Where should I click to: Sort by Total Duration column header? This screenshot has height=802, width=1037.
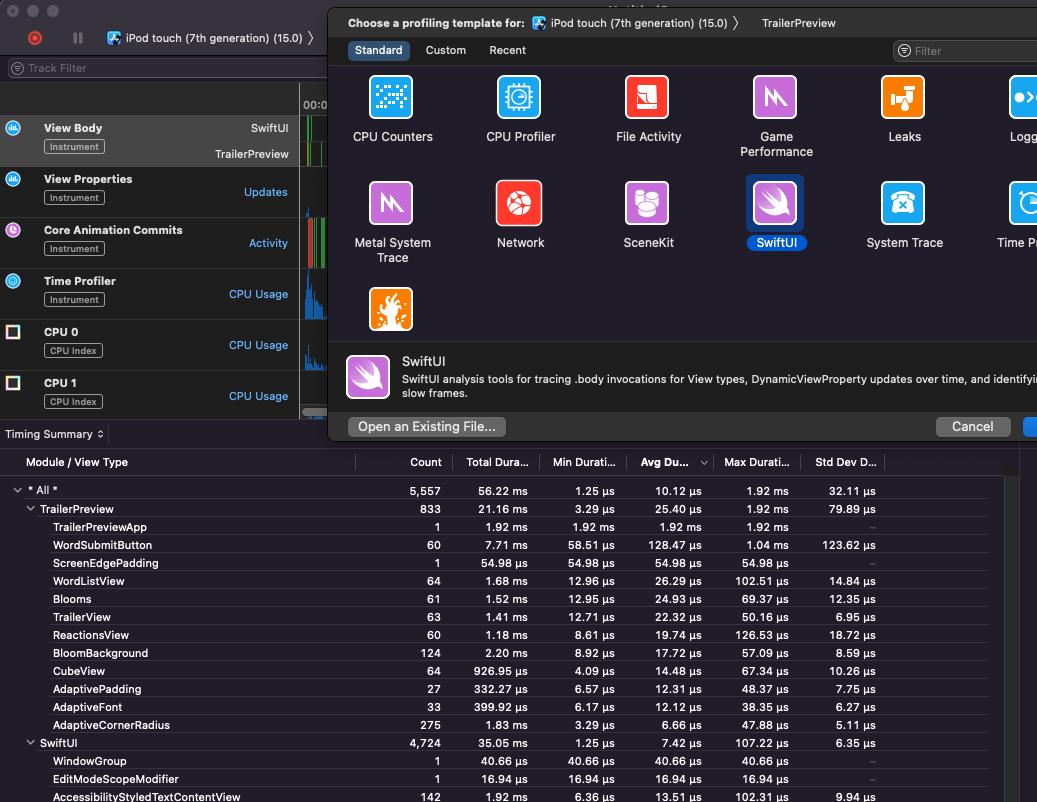pyautogui.click(x=497, y=462)
